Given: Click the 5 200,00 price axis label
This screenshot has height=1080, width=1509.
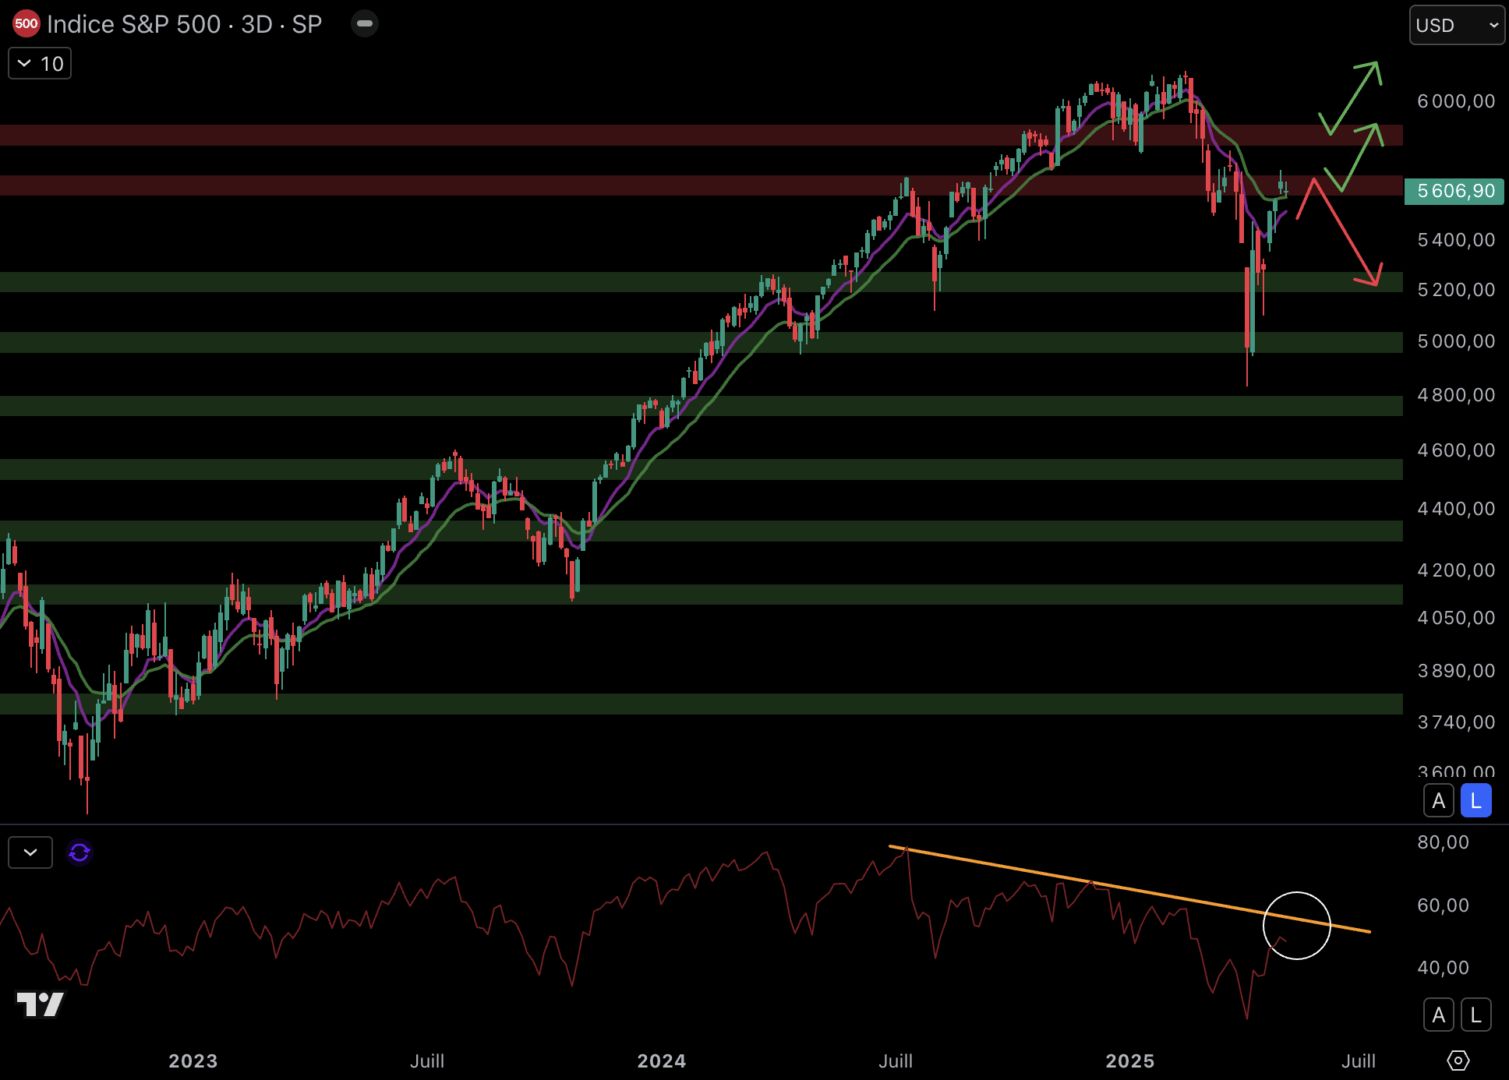Looking at the screenshot, I should 1456,290.
